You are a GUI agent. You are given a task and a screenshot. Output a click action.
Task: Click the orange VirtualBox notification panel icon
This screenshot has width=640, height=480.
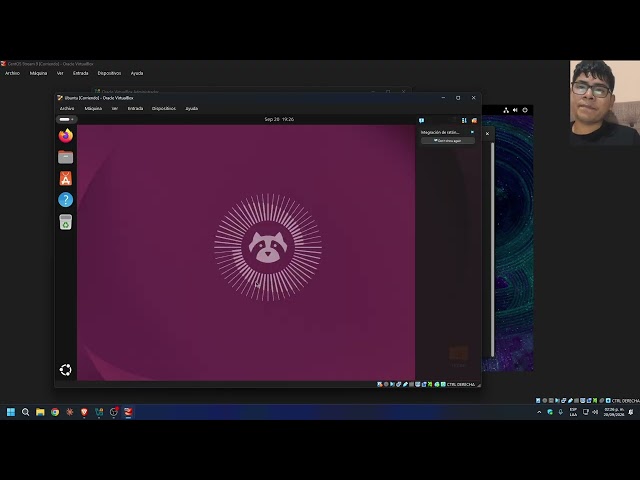pyautogui.click(x=474, y=120)
